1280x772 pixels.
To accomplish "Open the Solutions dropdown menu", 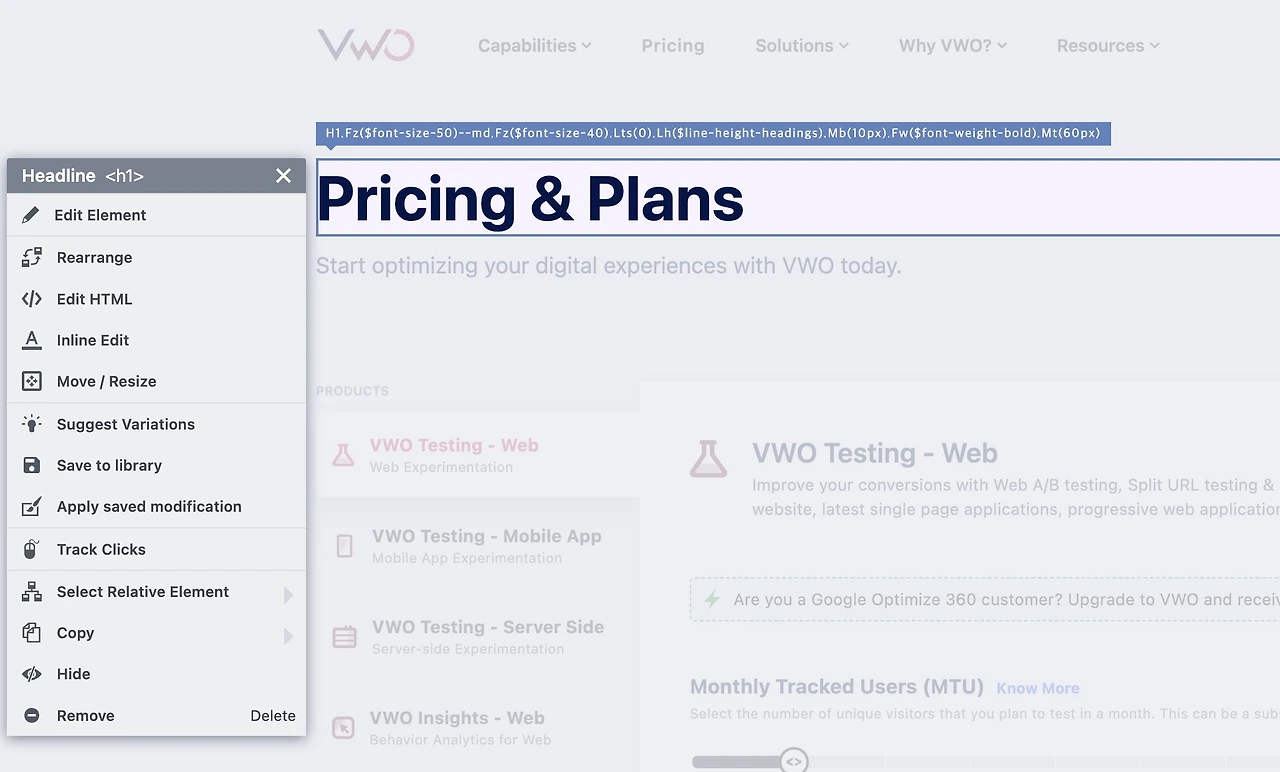I will [x=801, y=46].
